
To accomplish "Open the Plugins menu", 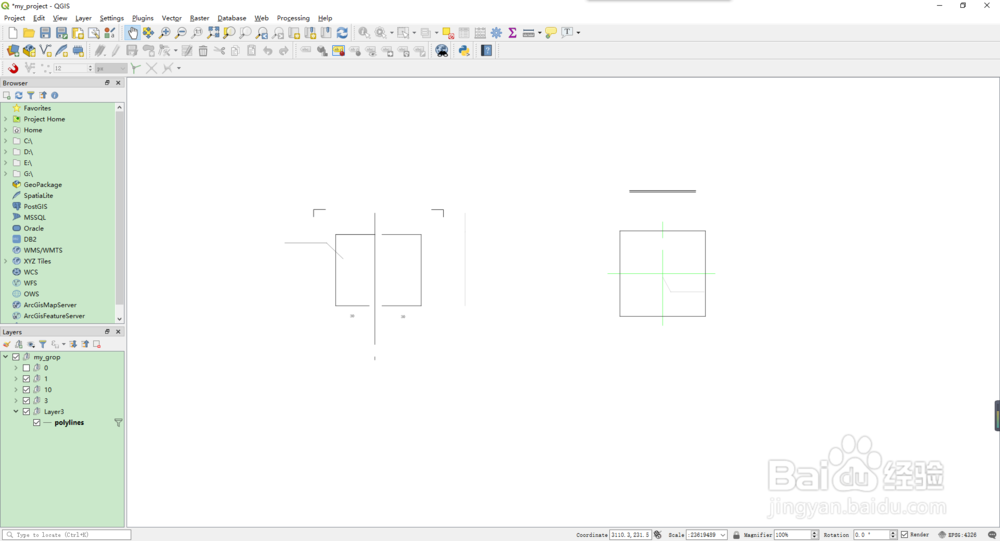I will pos(142,18).
